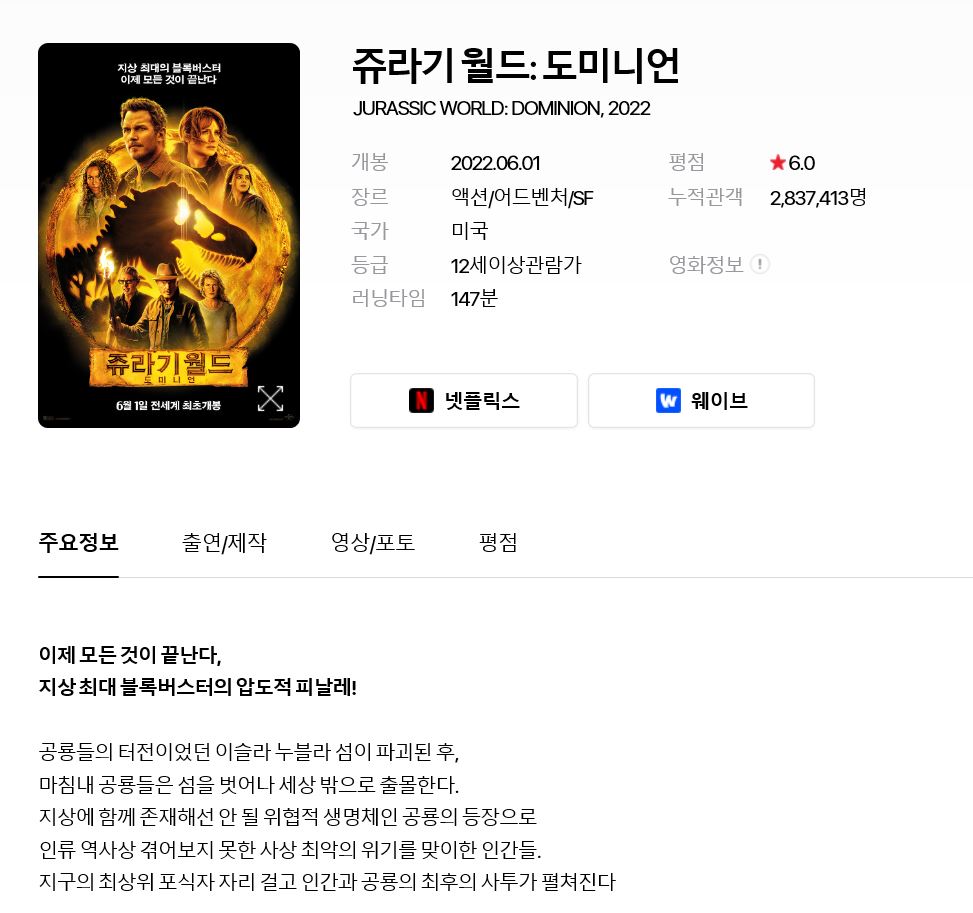Click the 액션/어드벤처/SF genre text
Viewport: 973px width, 913px height.
pyautogui.click(x=522, y=197)
